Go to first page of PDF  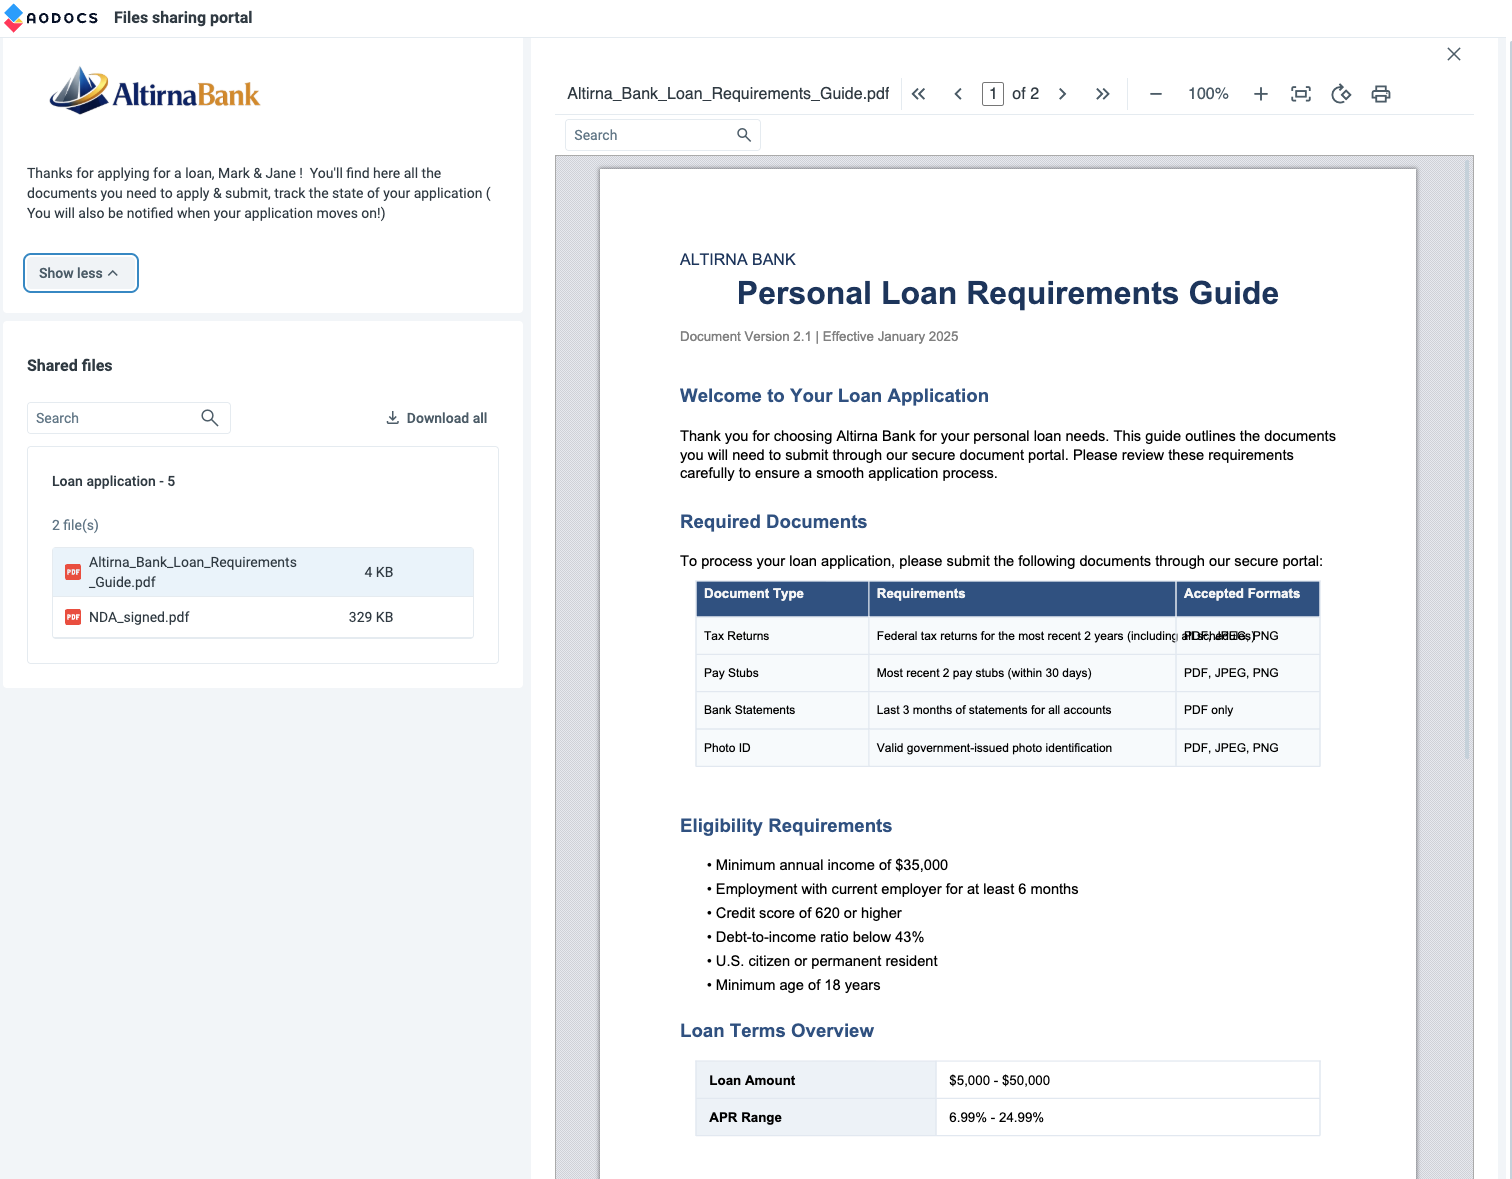tap(918, 94)
